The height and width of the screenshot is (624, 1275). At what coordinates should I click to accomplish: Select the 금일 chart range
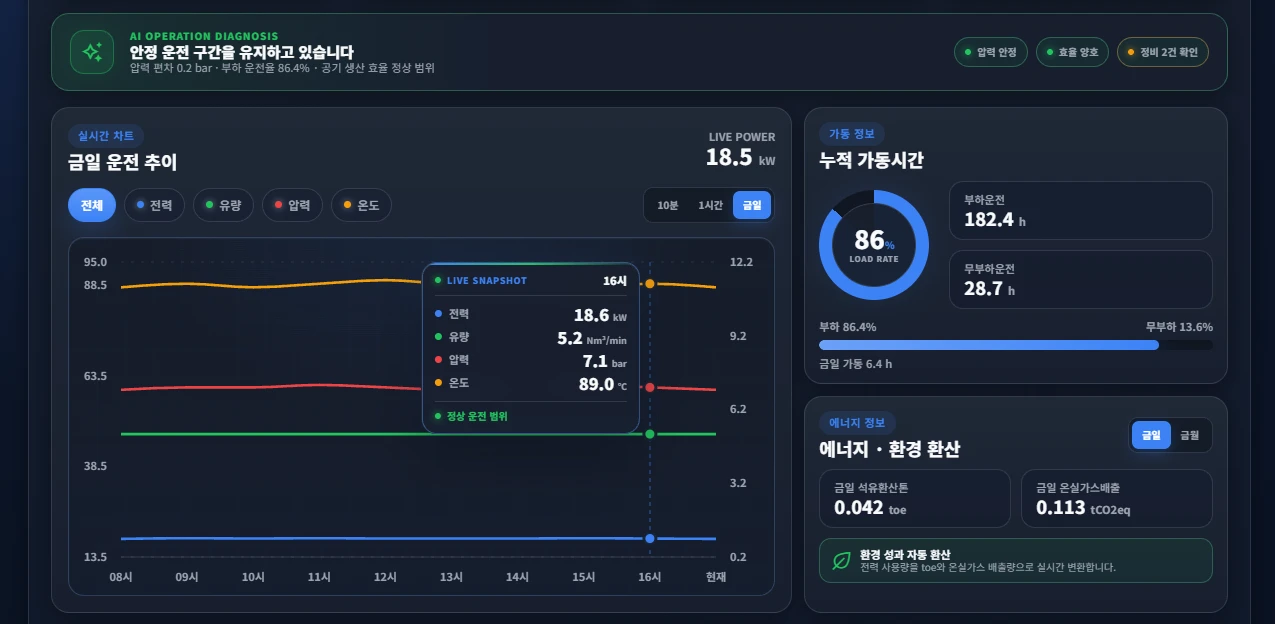(x=752, y=205)
